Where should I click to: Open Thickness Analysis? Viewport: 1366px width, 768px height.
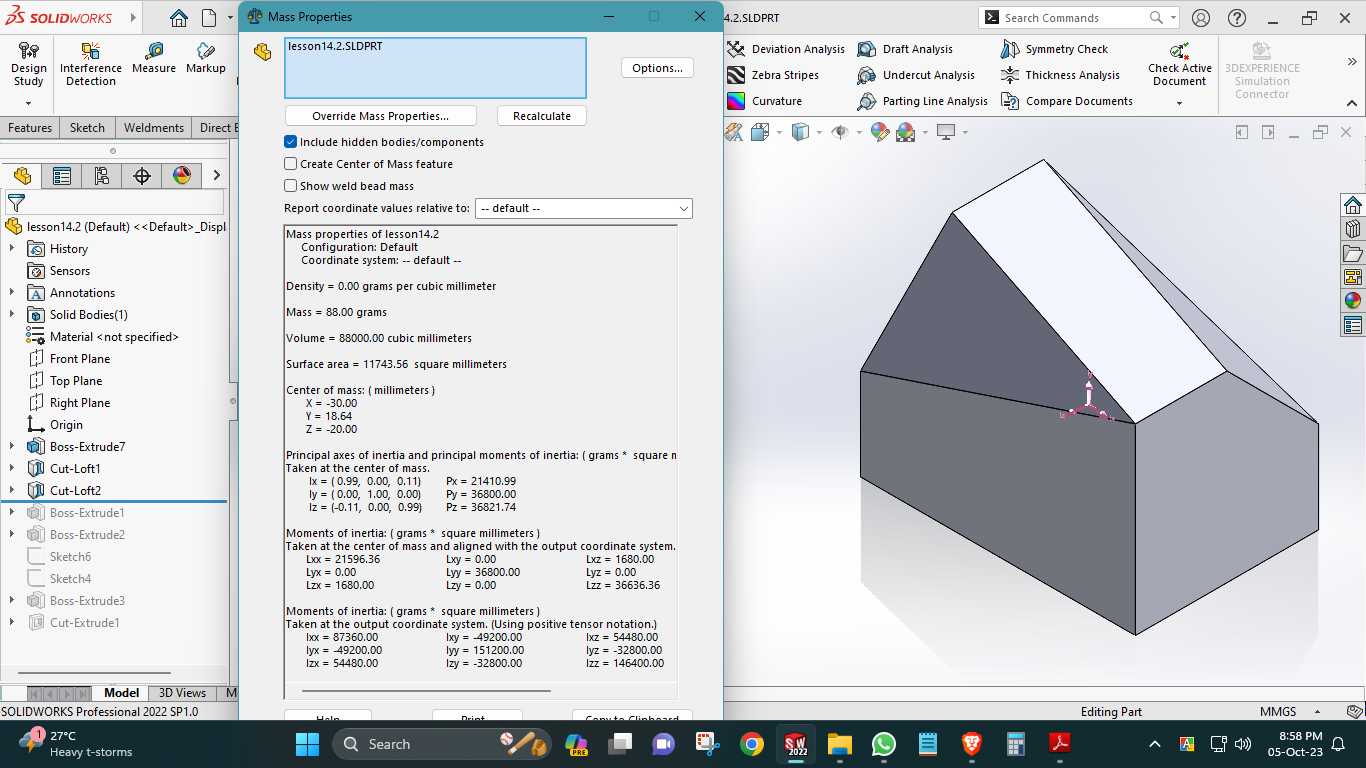coord(1060,75)
